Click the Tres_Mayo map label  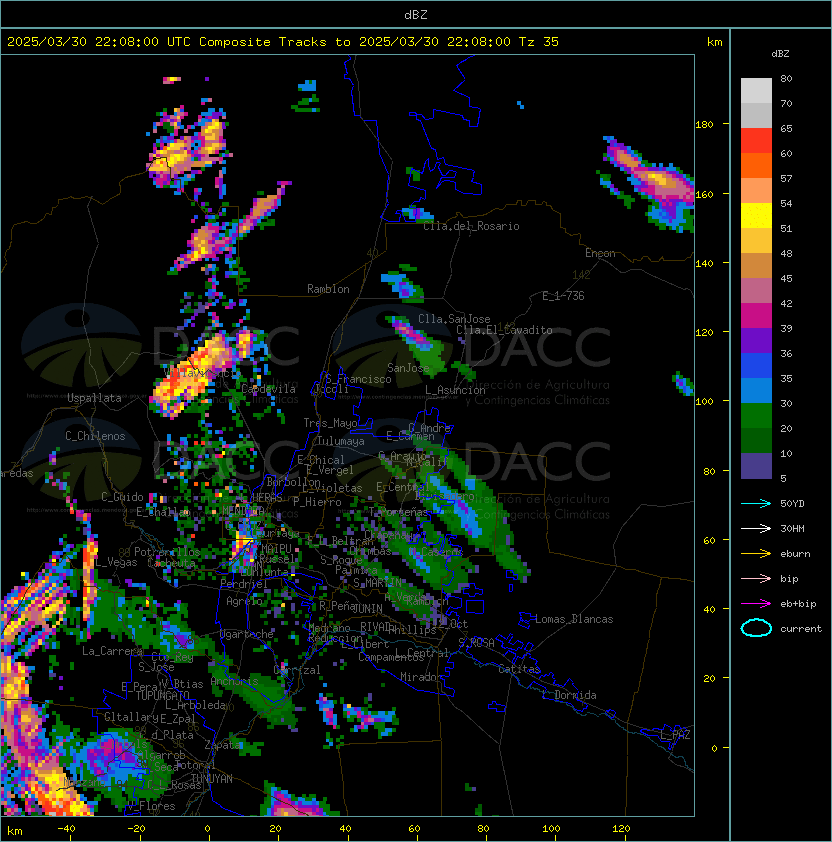[x=330, y=423]
